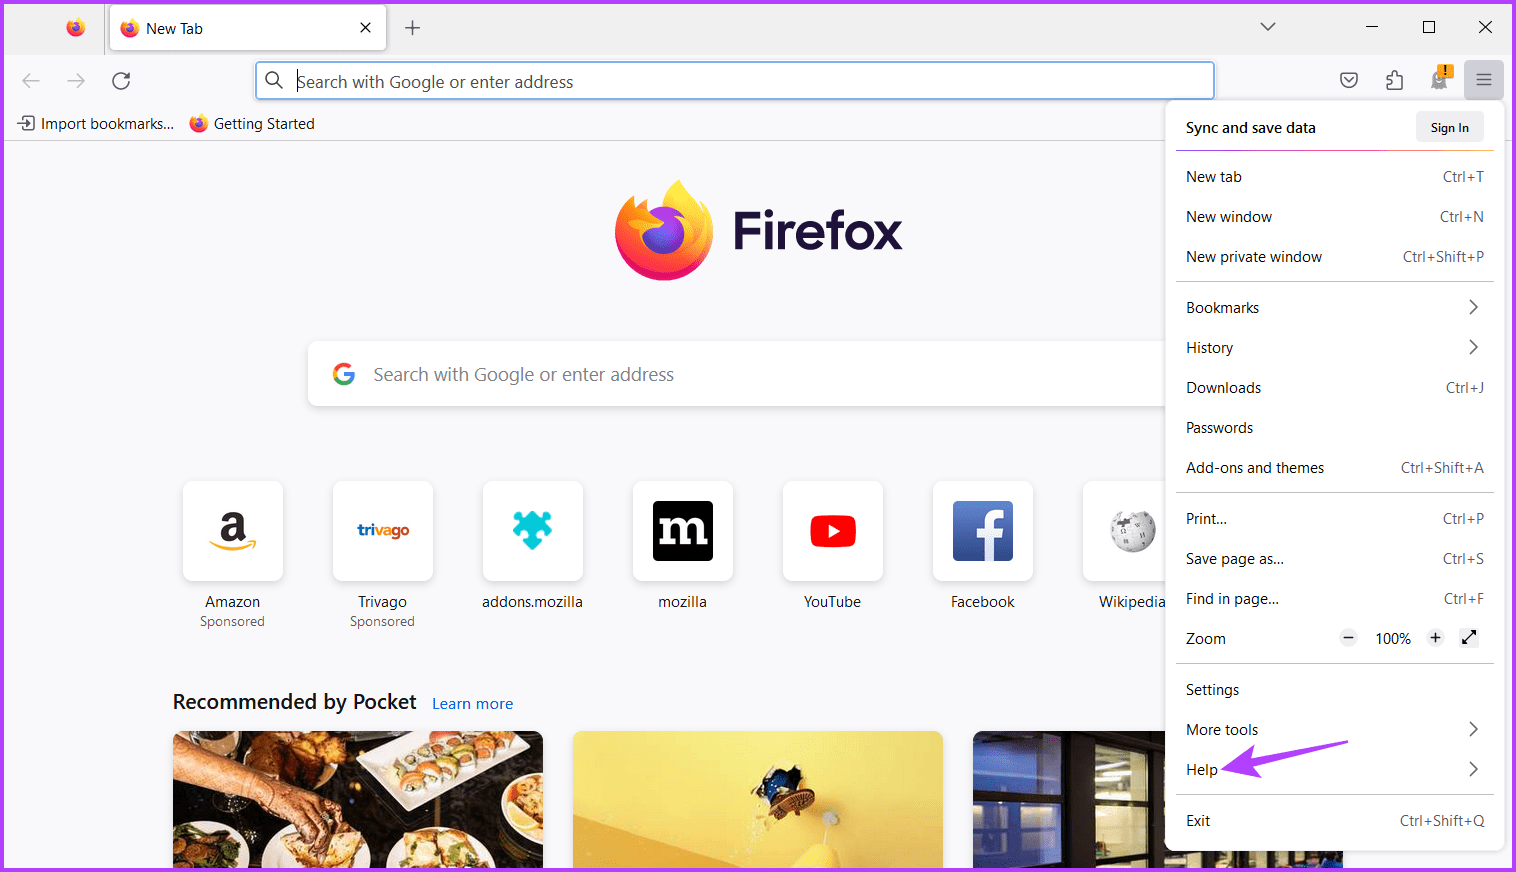
Task: Reload the current page
Action: 121,81
